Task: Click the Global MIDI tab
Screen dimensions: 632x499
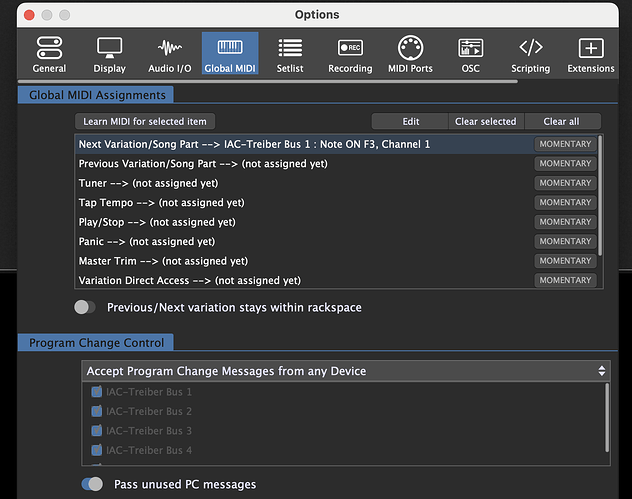Action: [x=230, y=54]
